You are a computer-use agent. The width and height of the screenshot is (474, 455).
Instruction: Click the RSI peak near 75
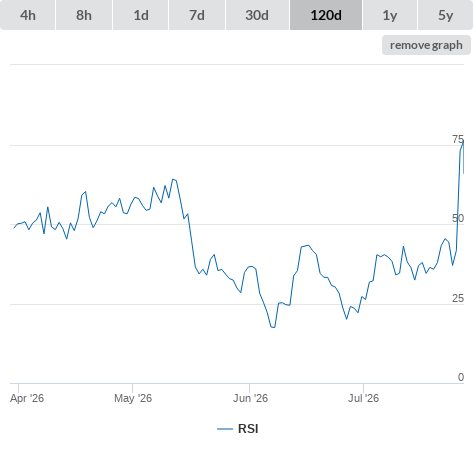tap(463, 142)
